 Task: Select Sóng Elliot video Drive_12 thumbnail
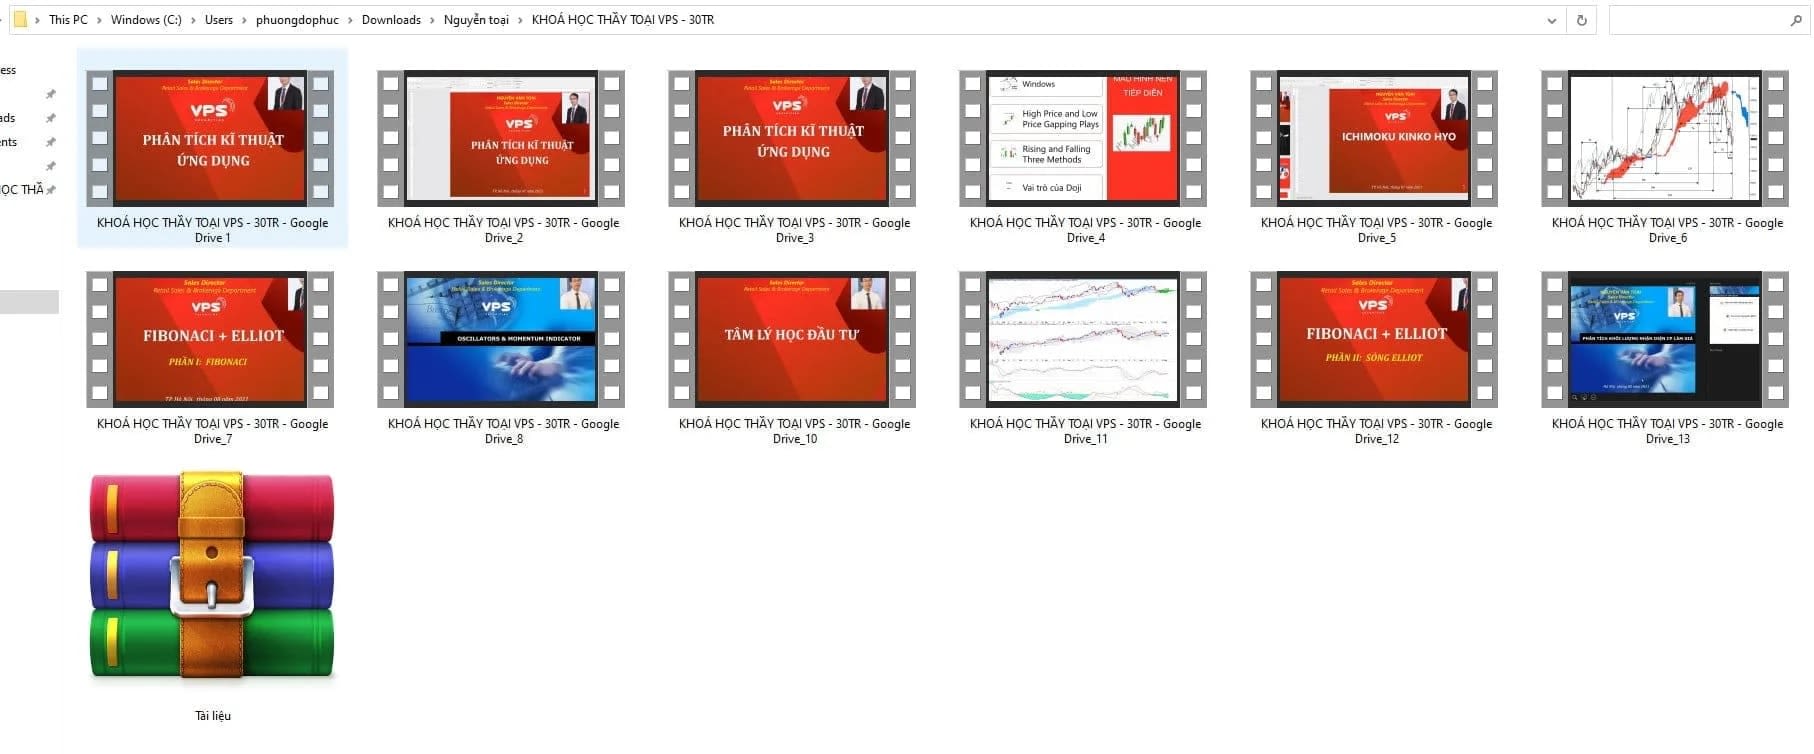pyautogui.click(x=1374, y=339)
